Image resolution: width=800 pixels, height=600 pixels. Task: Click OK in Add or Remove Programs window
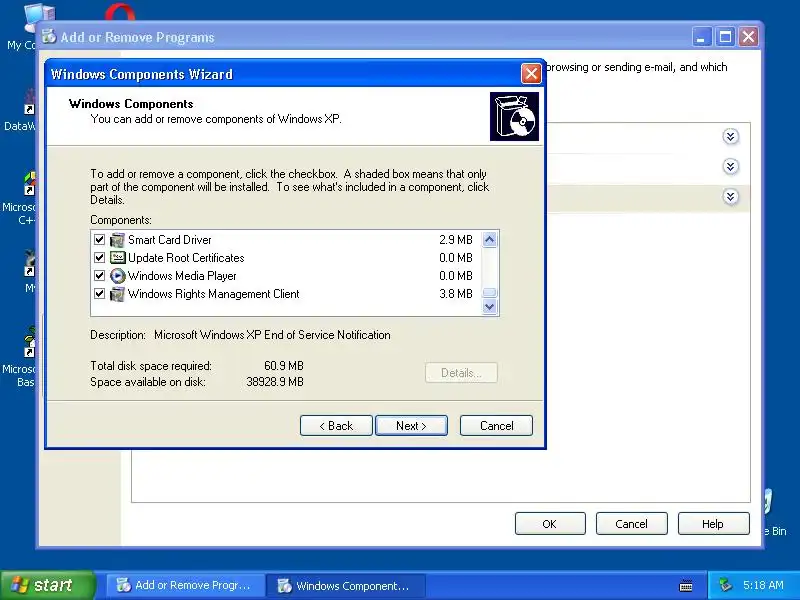tap(550, 524)
